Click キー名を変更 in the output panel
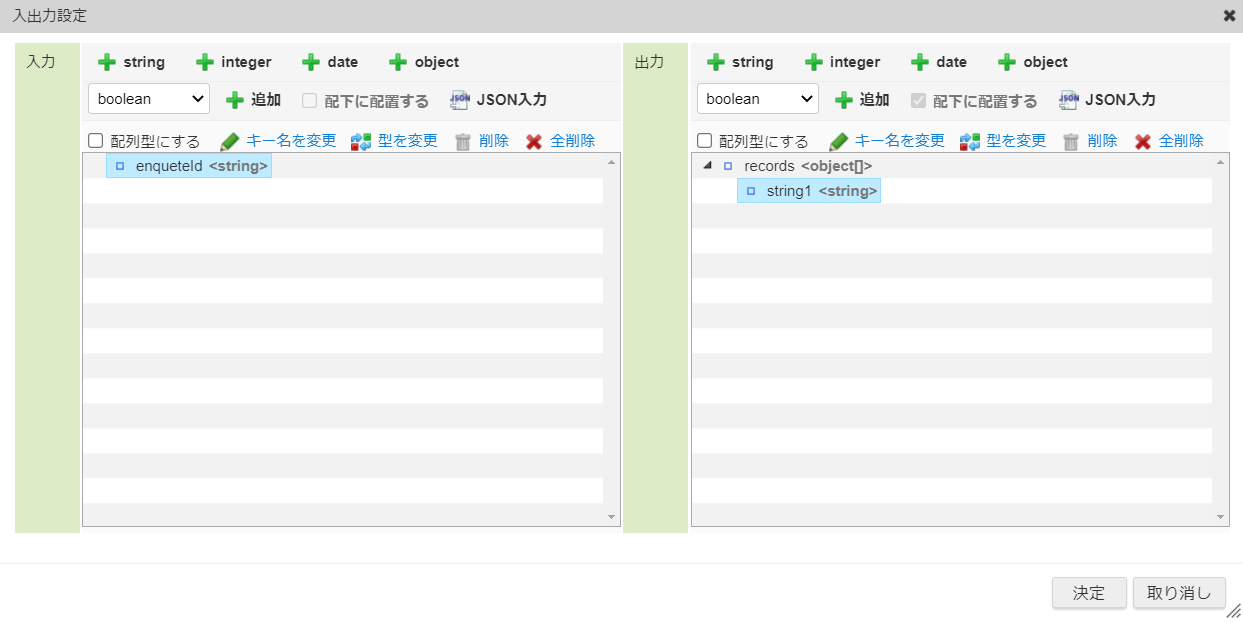 (887, 141)
